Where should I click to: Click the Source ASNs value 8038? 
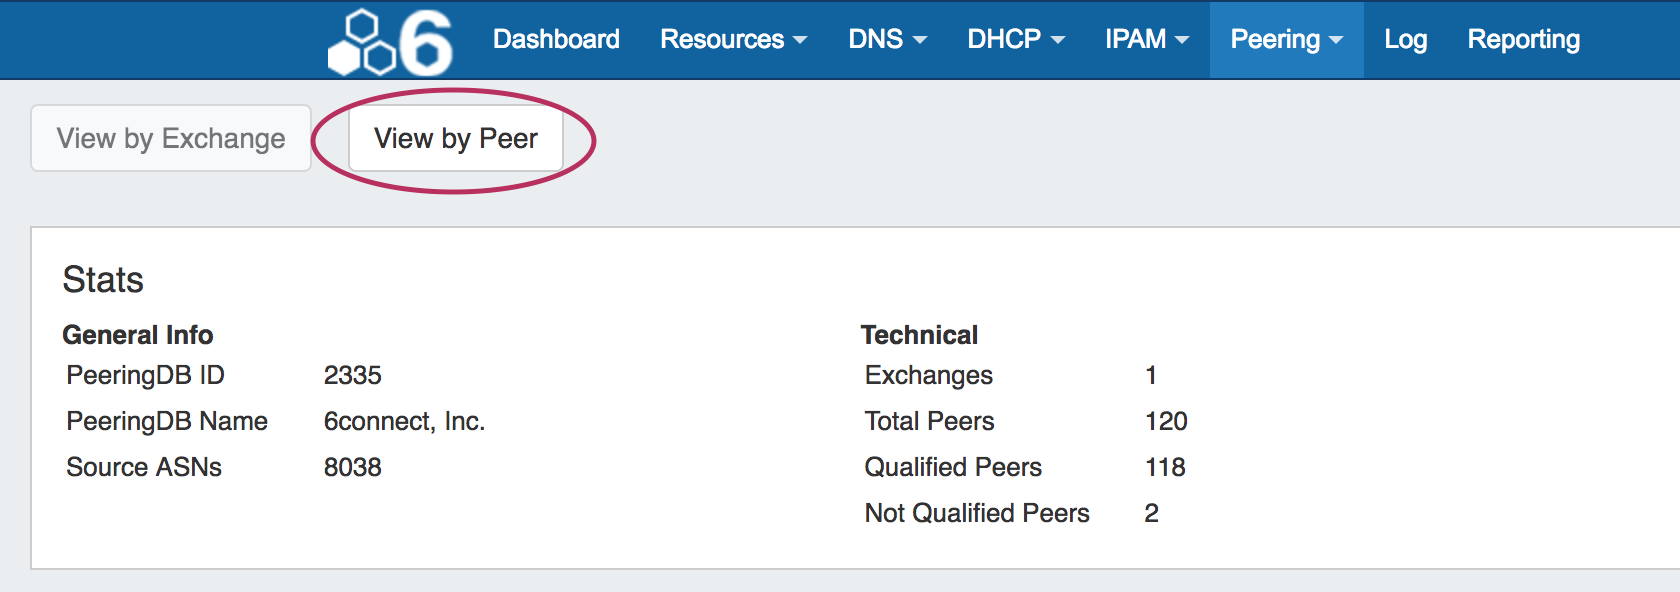pos(352,467)
